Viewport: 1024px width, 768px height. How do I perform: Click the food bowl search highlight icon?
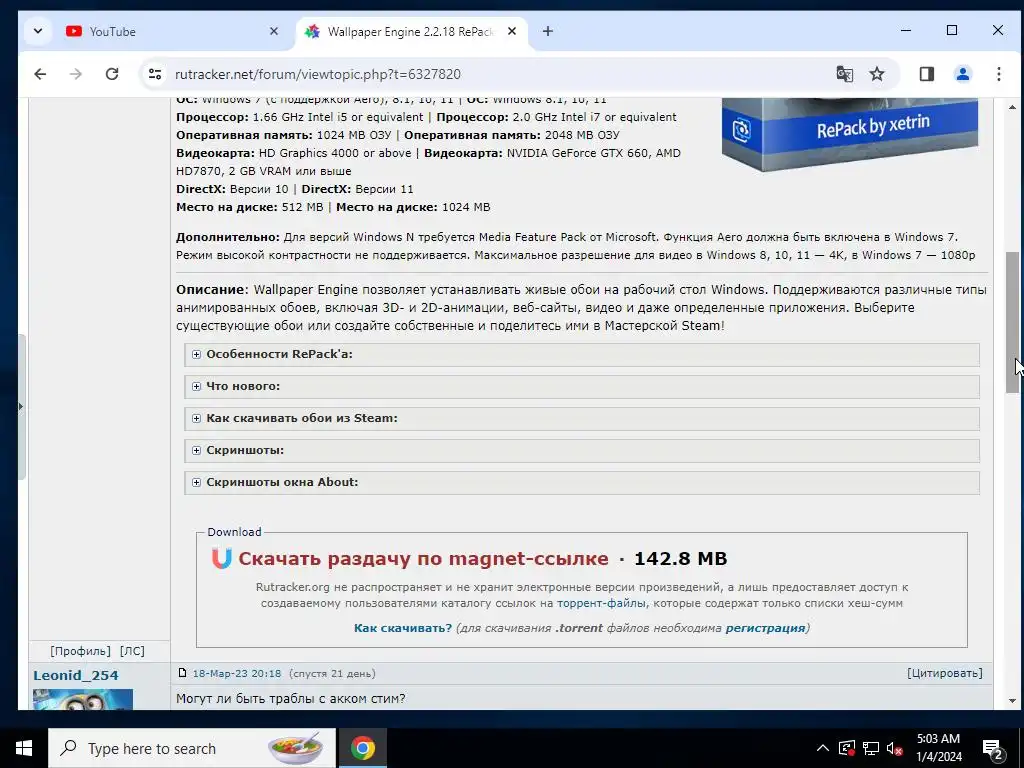click(x=295, y=748)
